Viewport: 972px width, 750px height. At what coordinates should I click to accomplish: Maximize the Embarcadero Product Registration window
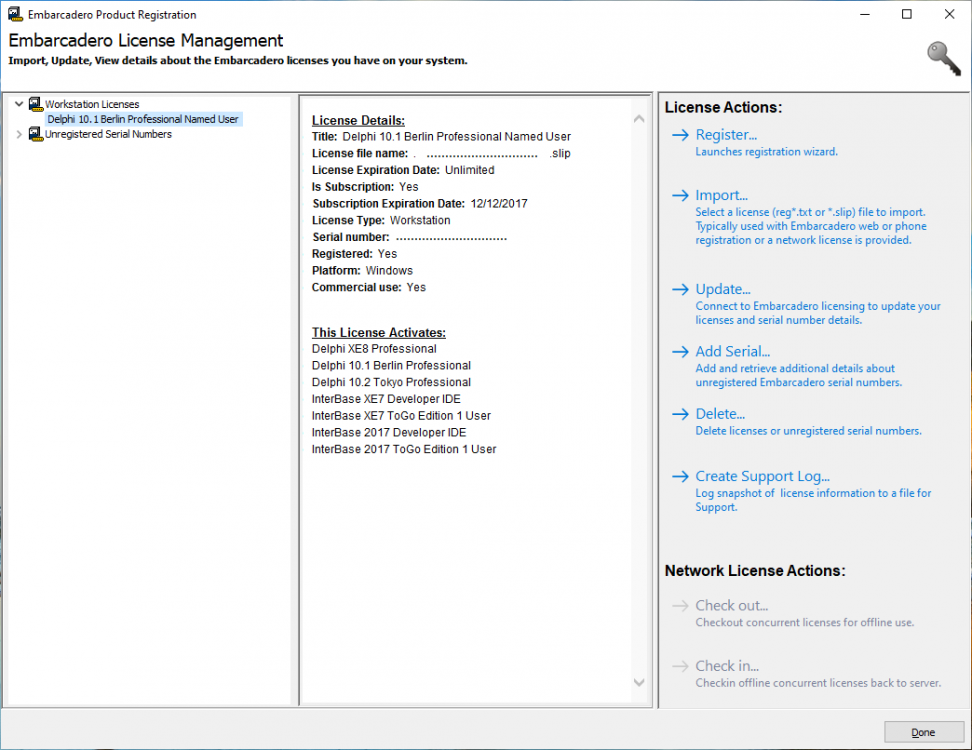(907, 14)
